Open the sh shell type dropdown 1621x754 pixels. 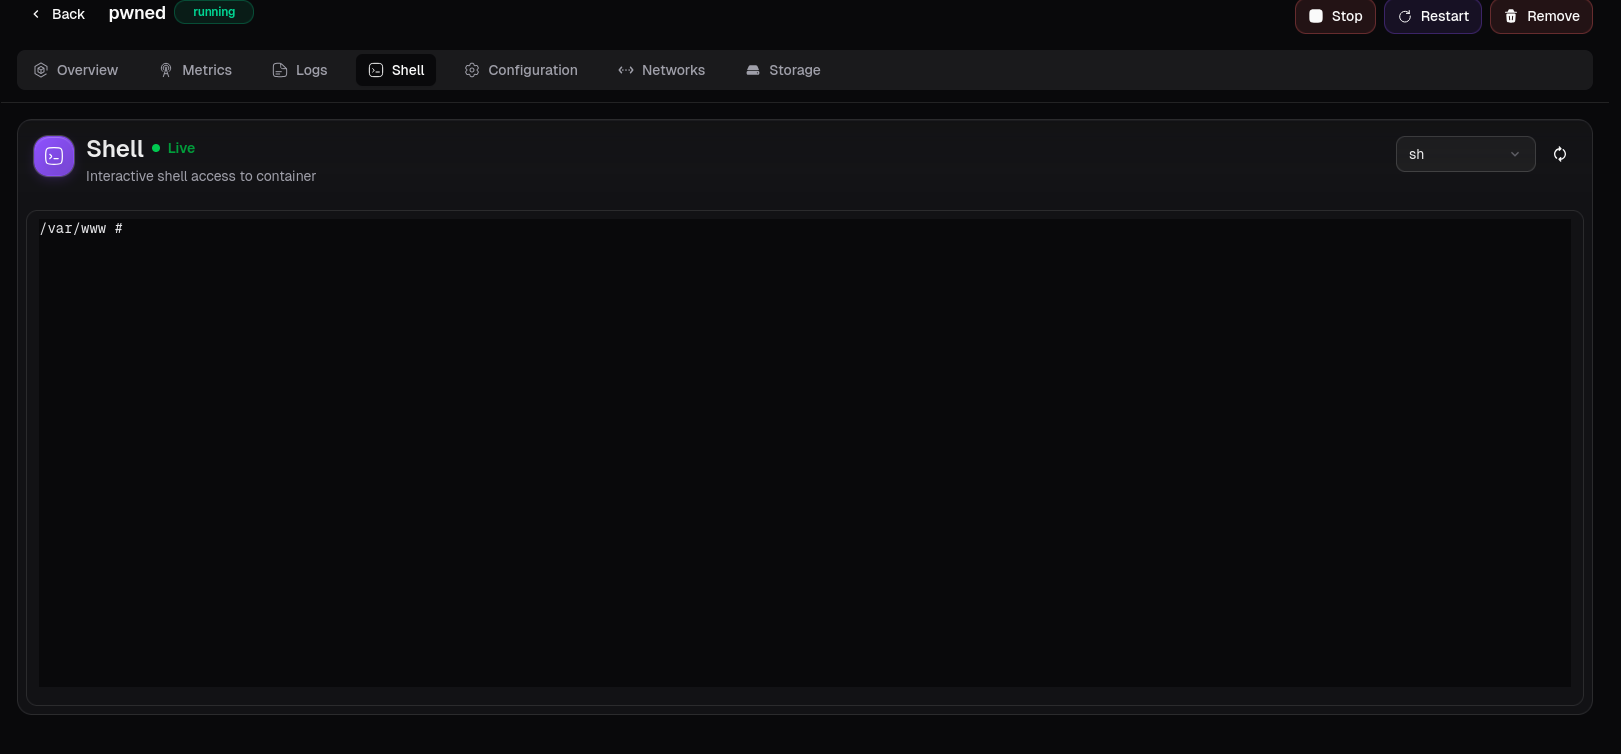(x=1465, y=154)
